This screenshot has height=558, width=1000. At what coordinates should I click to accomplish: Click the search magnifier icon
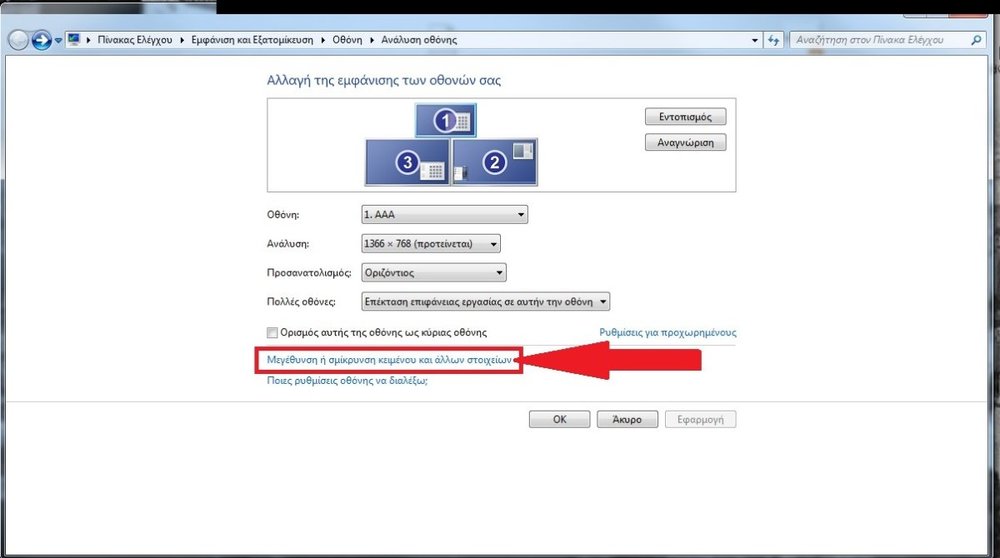pyautogui.click(x=976, y=40)
